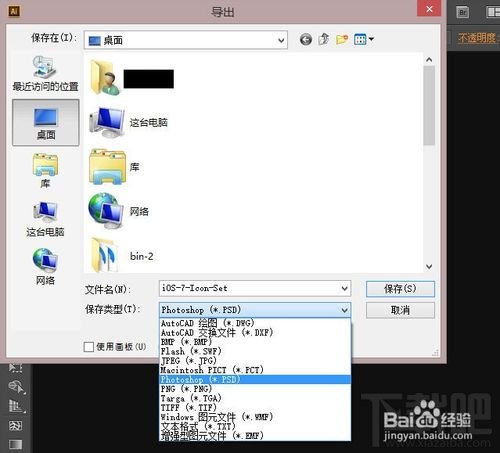Select the mesh tool in Illustrator toolbar
Image resolution: width=500 pixels, height=453 pixels.
point(16,425)
